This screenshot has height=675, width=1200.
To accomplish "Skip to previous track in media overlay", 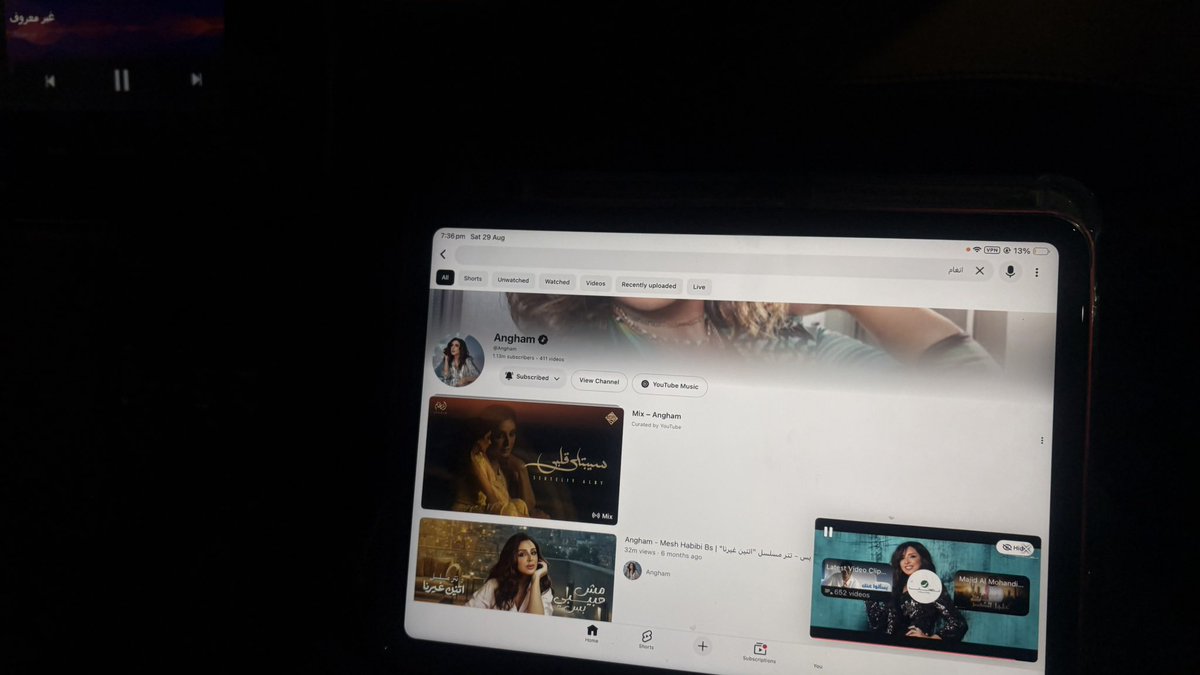I will (x=50, y=81).
